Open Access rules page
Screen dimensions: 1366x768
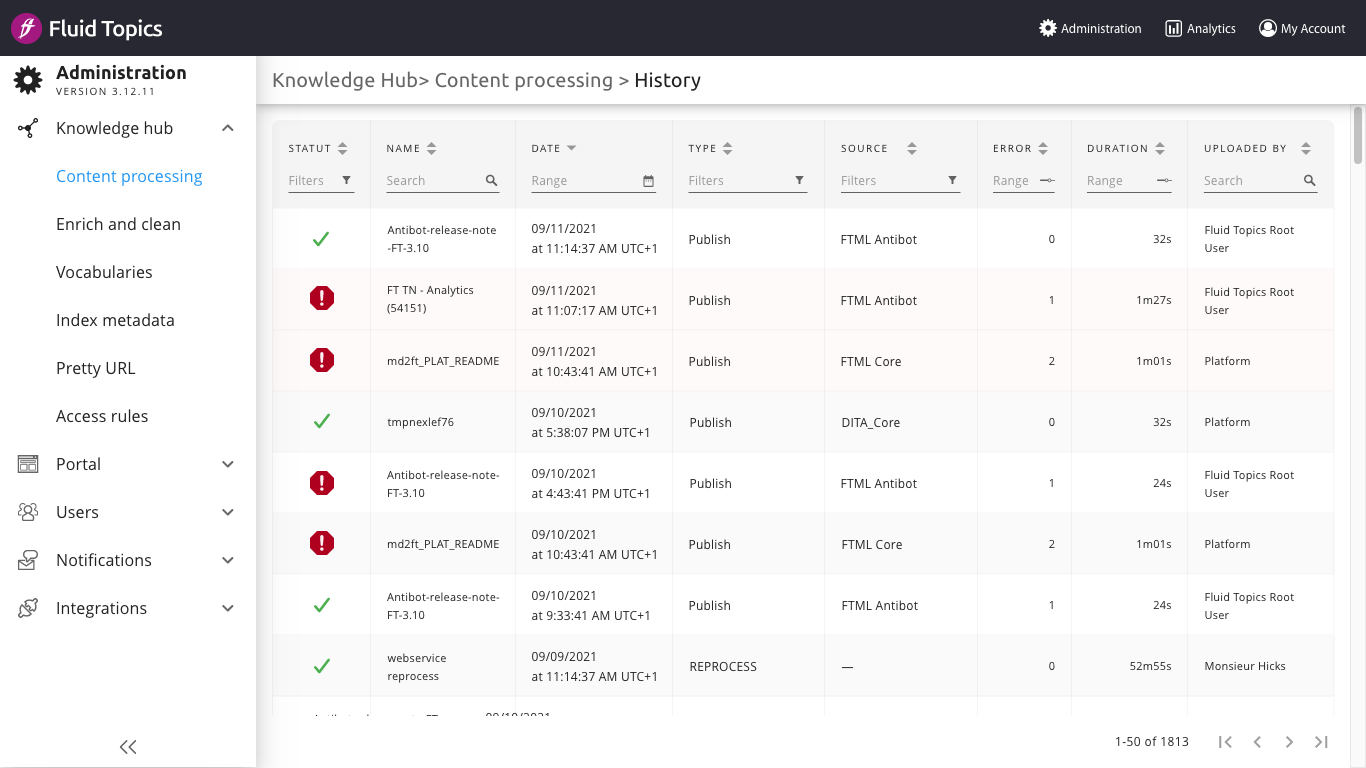(x=102, y=416)
